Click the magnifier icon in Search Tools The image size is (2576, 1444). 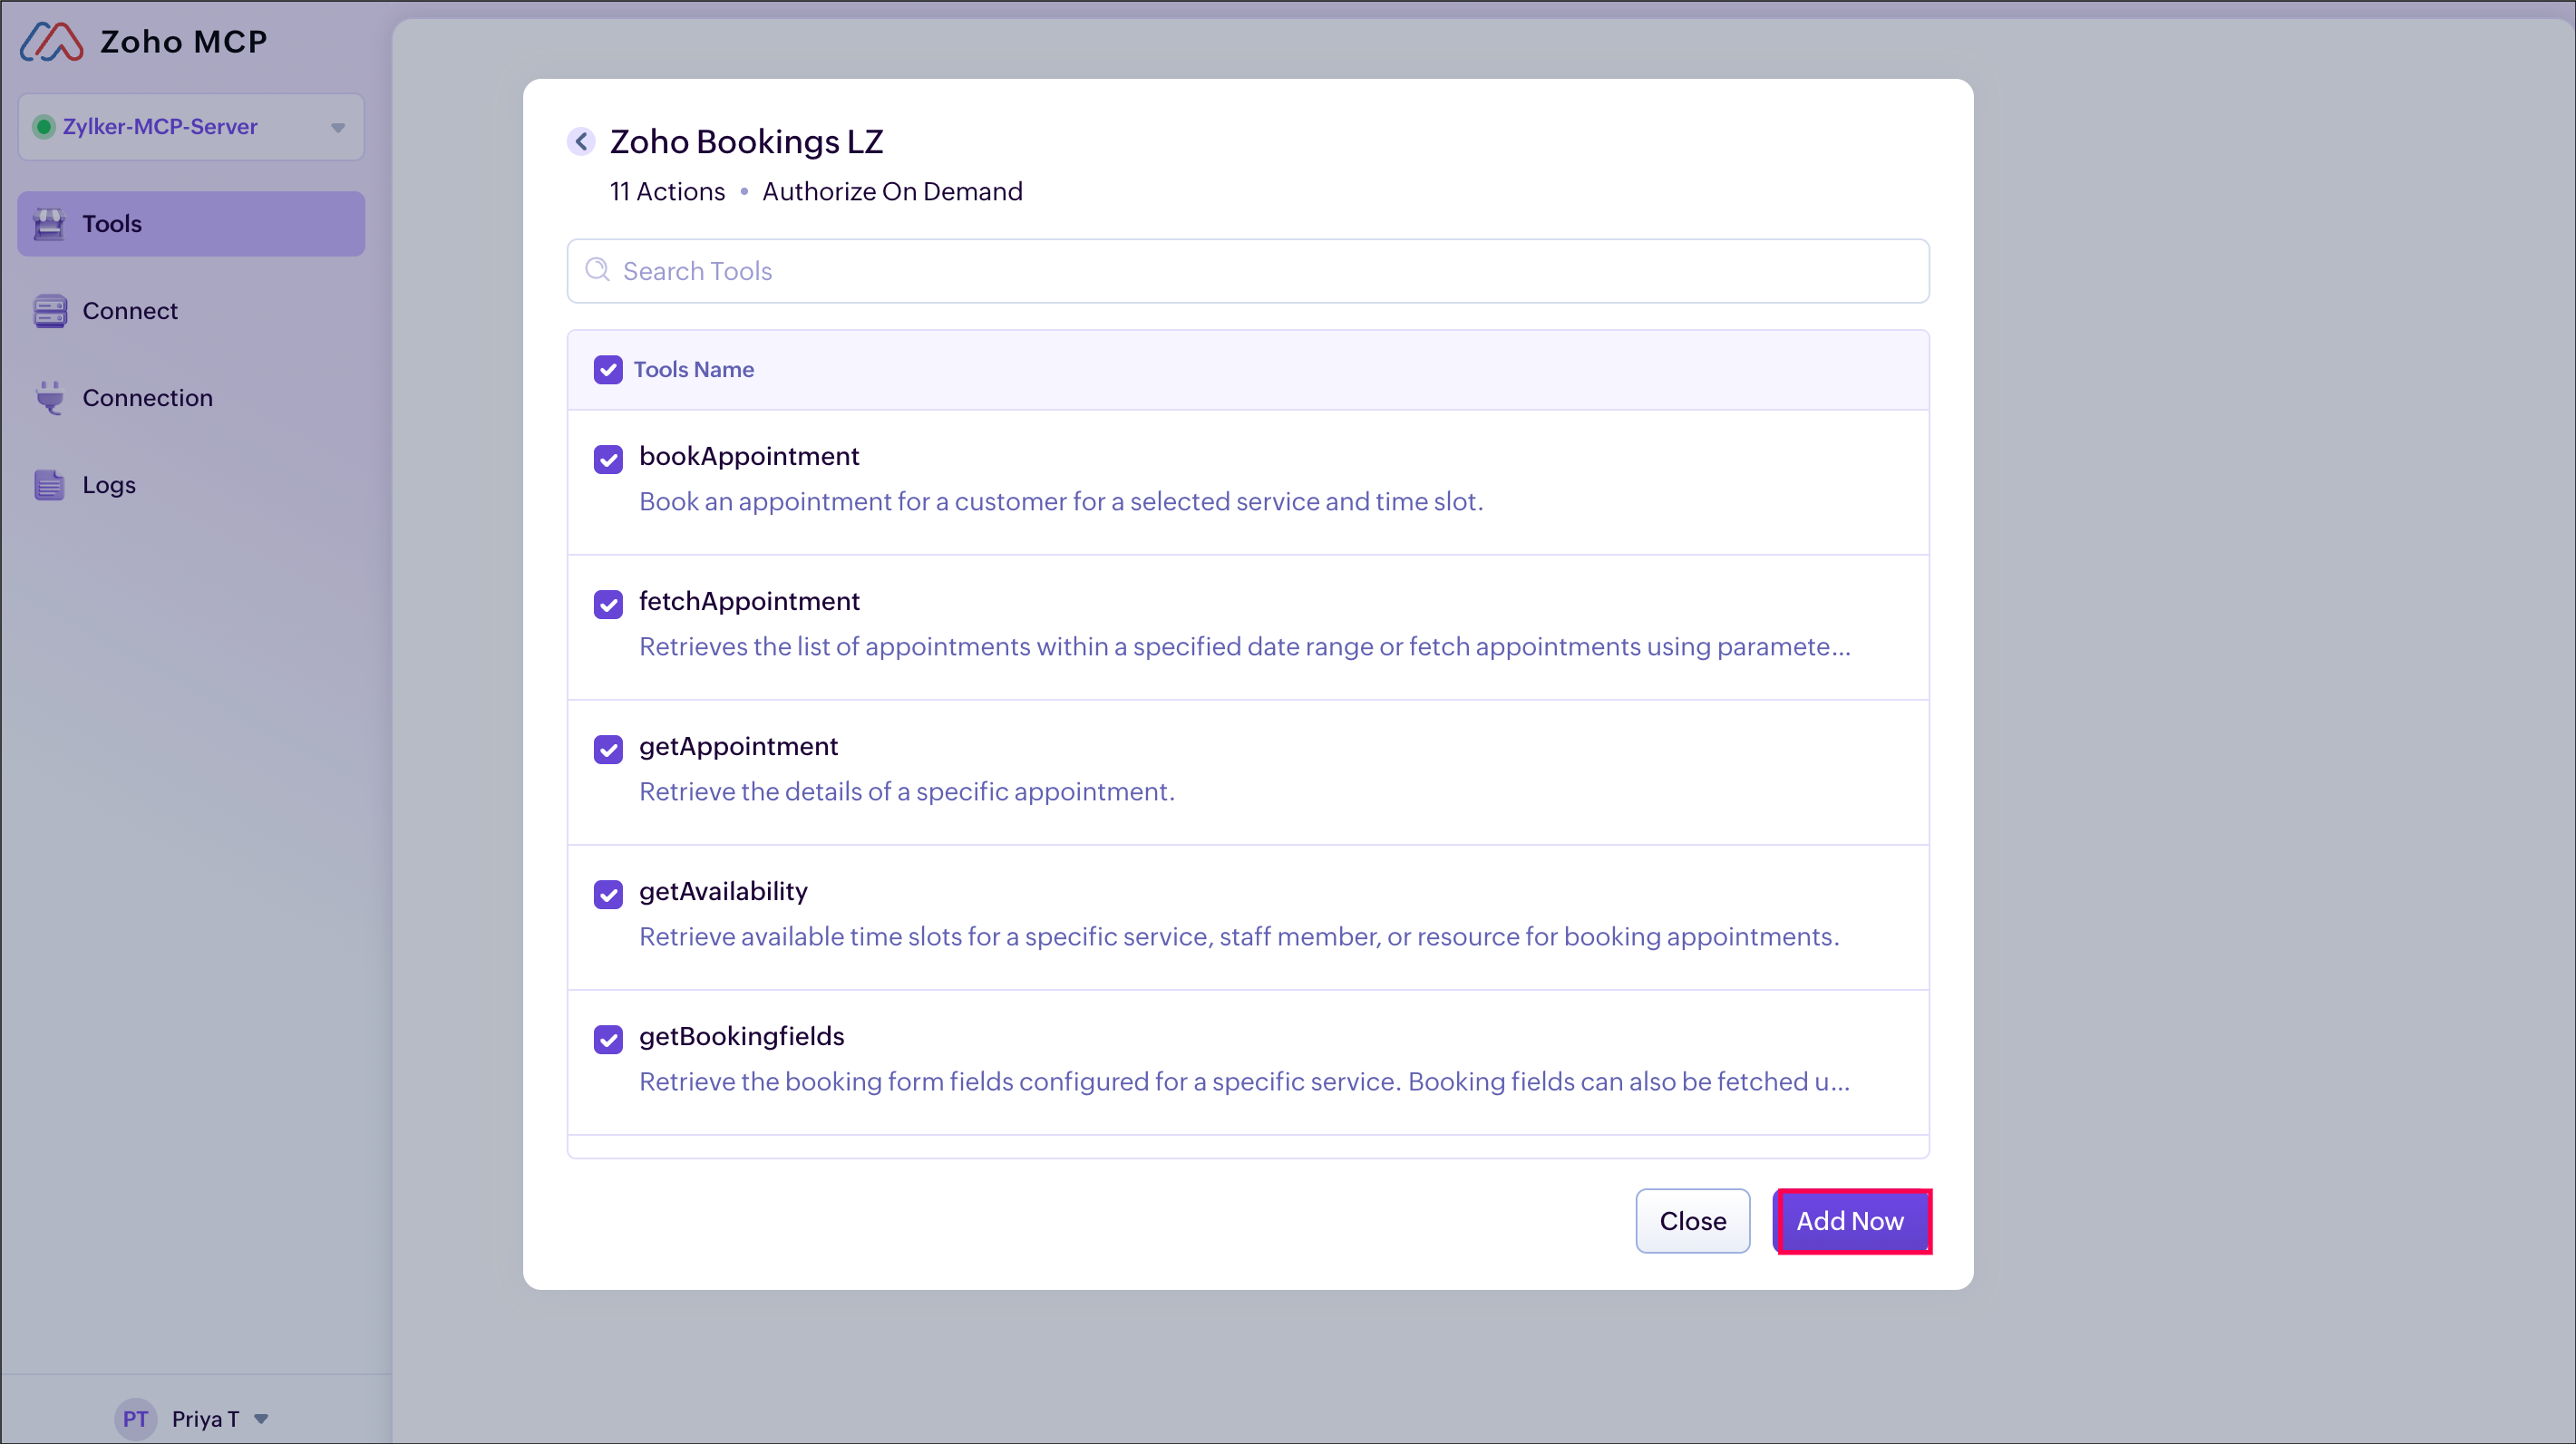(x=597, y=270)
